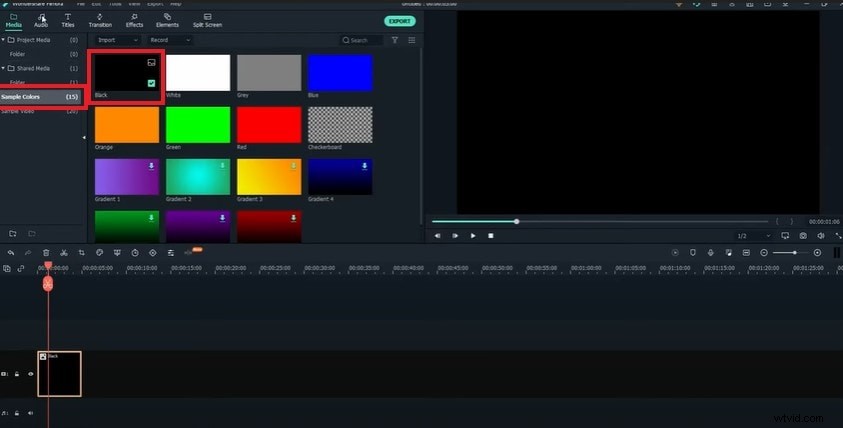Switch to the Audio tab
The width and height of the screenshot is (843, 428).
41,20
